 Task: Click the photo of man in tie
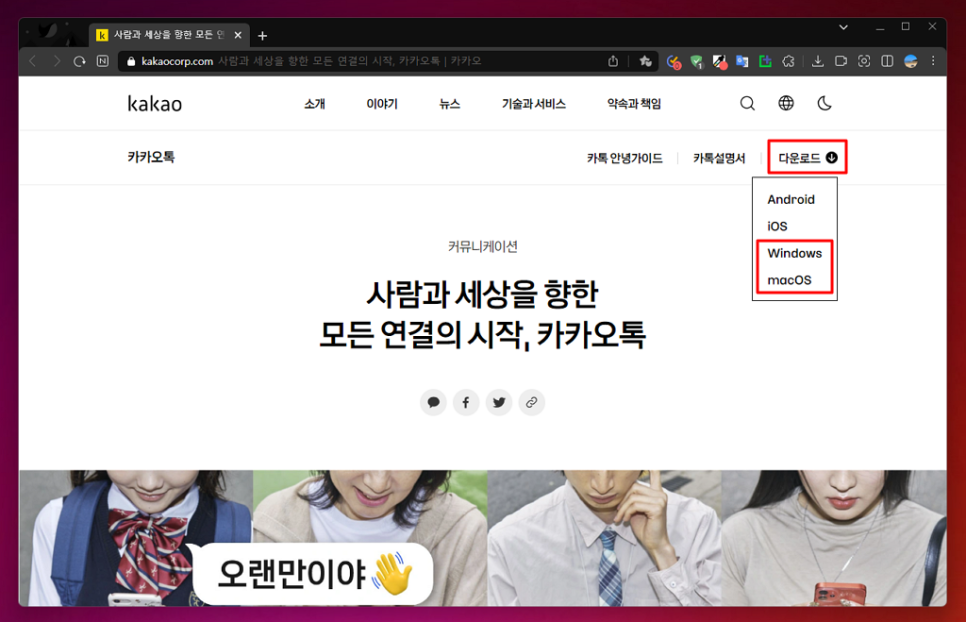(604, 538)
